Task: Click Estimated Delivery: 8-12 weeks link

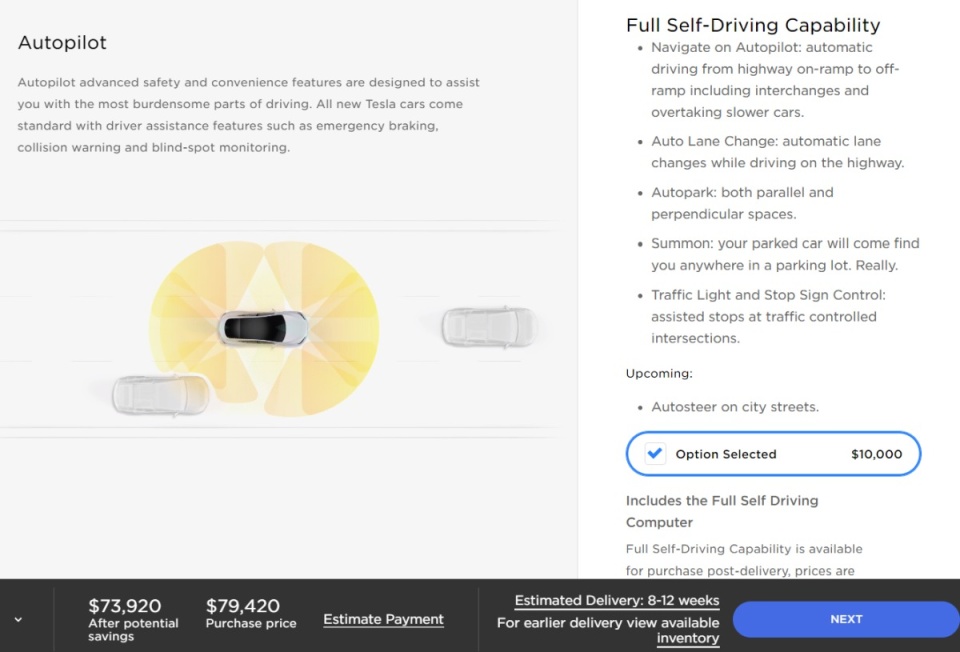Action: point(616,601)
